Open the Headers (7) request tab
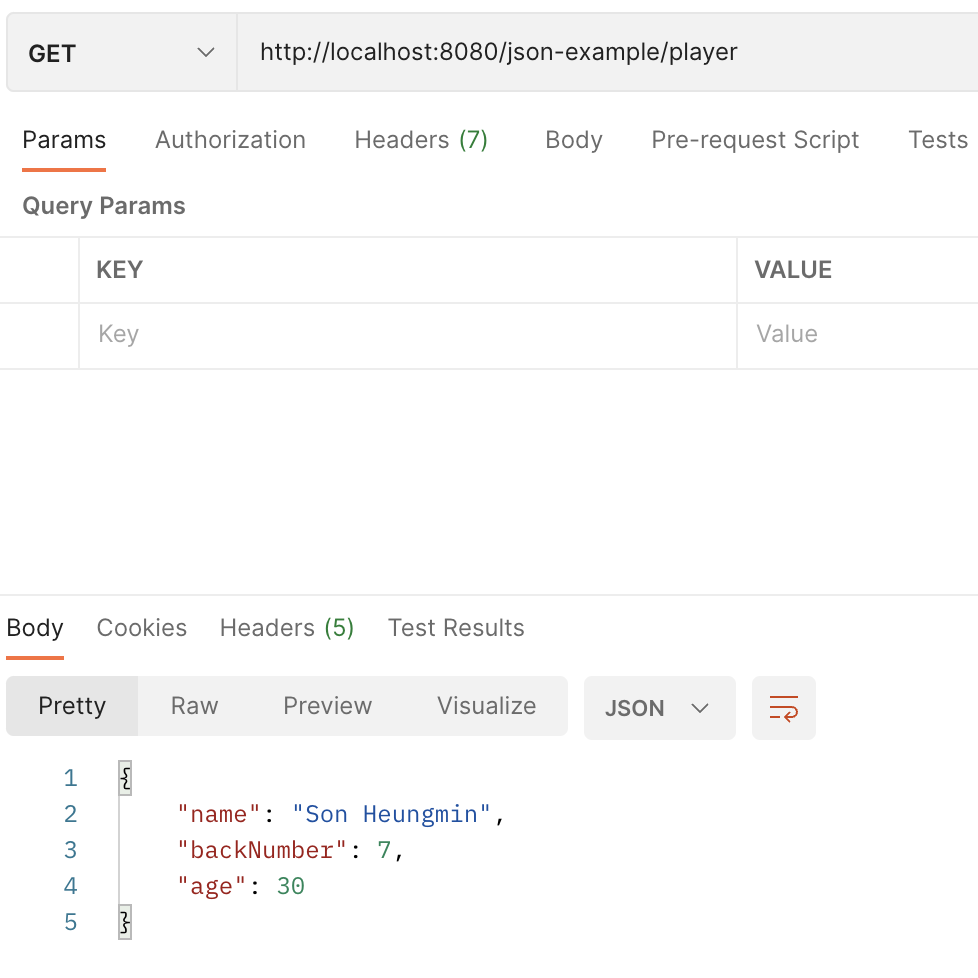Image resolution: width=978 pixels, height=978 pixels. [421, 140]
